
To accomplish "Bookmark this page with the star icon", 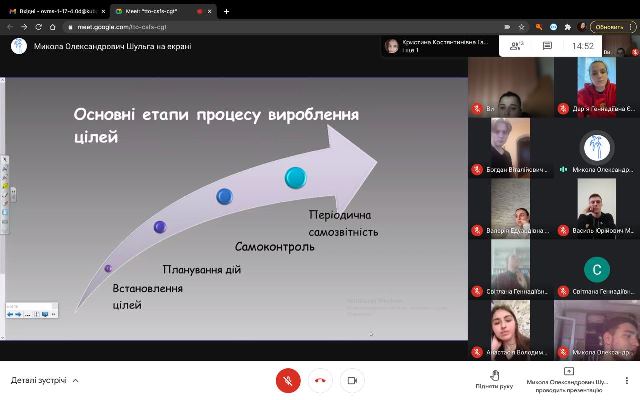I will 522,27.
